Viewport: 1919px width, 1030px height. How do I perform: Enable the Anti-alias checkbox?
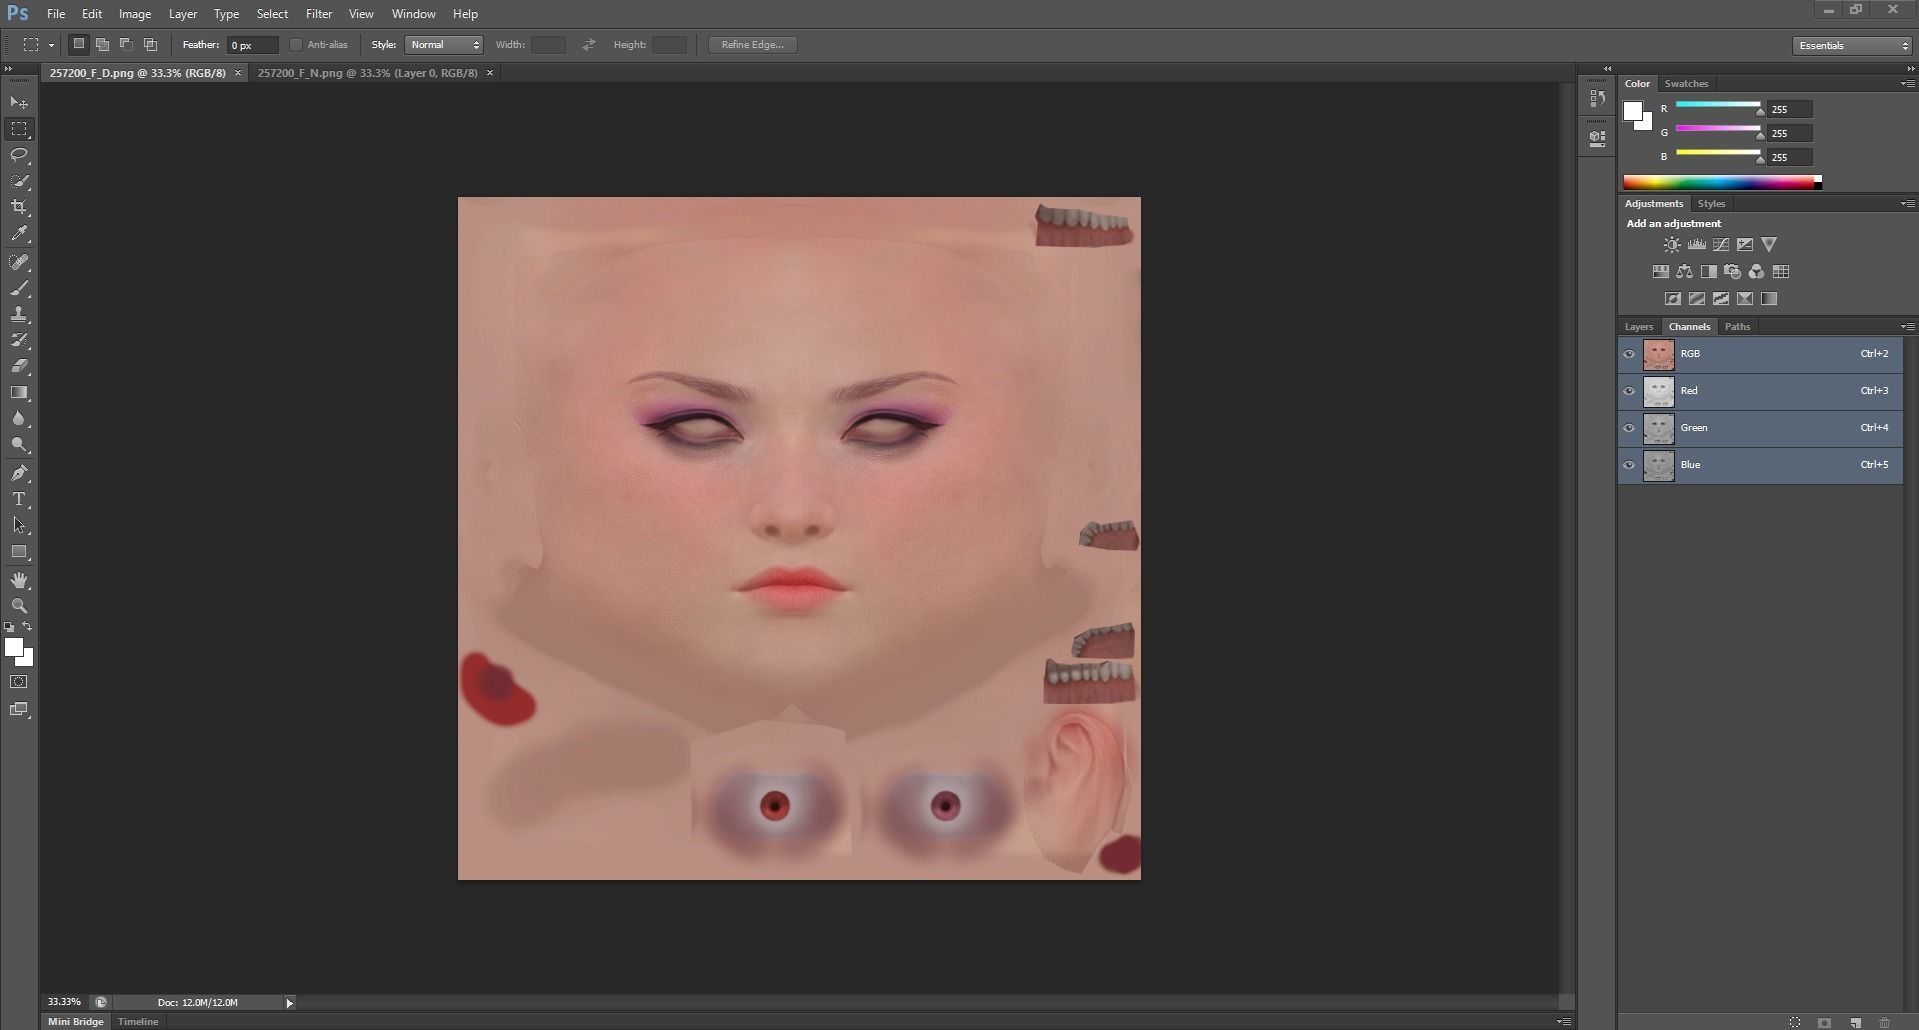[296, 45]
